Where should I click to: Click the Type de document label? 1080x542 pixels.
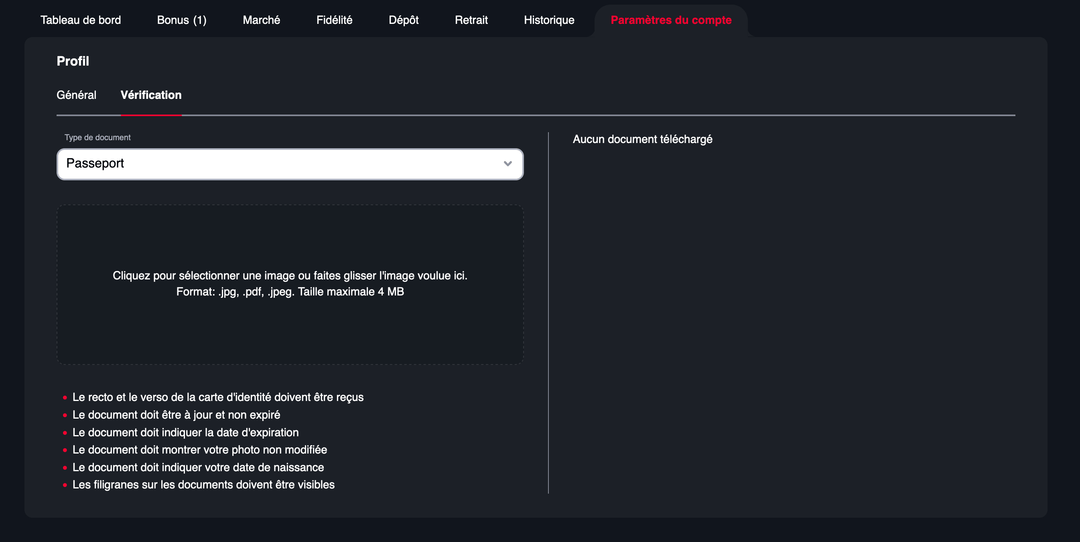(98, 138)
